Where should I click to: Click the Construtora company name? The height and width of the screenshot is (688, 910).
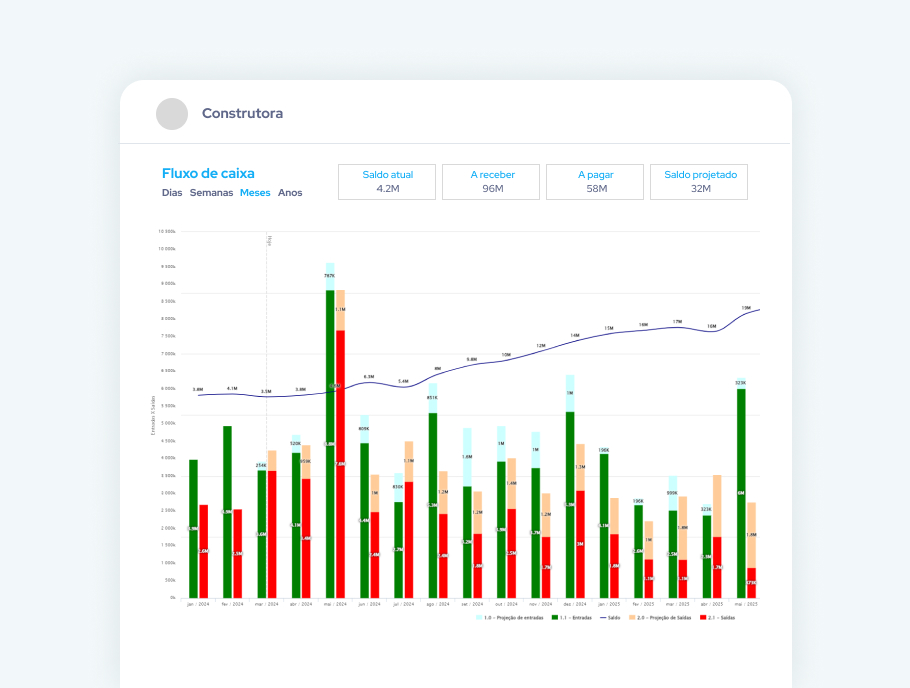pyautogui.click(x=242, y=113)
